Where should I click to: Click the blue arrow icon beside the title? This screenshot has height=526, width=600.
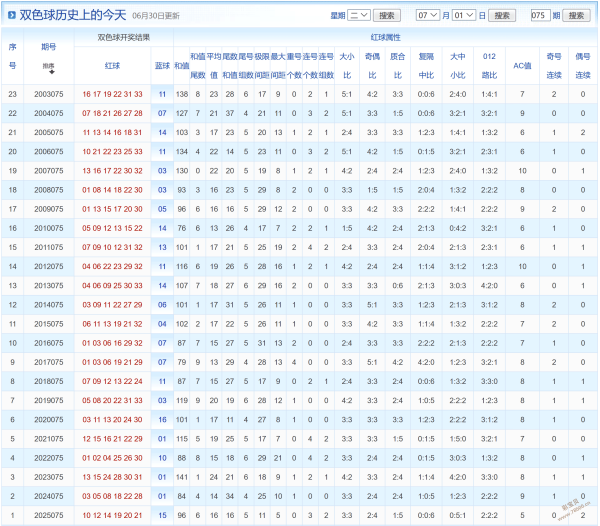(11, 15)
